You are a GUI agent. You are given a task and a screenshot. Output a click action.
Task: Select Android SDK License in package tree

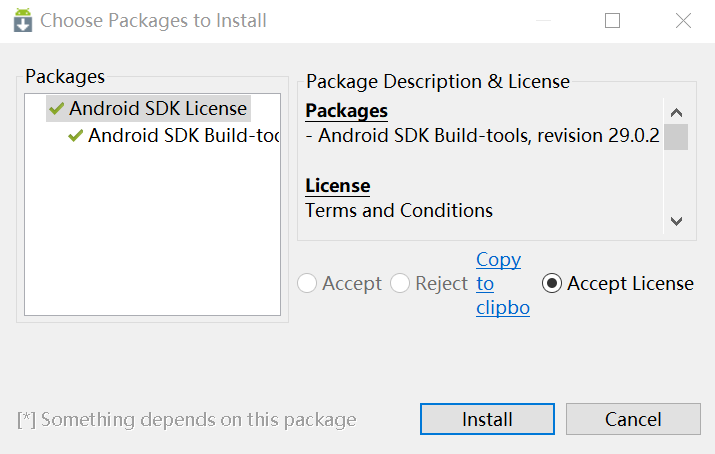click(x=157, y=109)
